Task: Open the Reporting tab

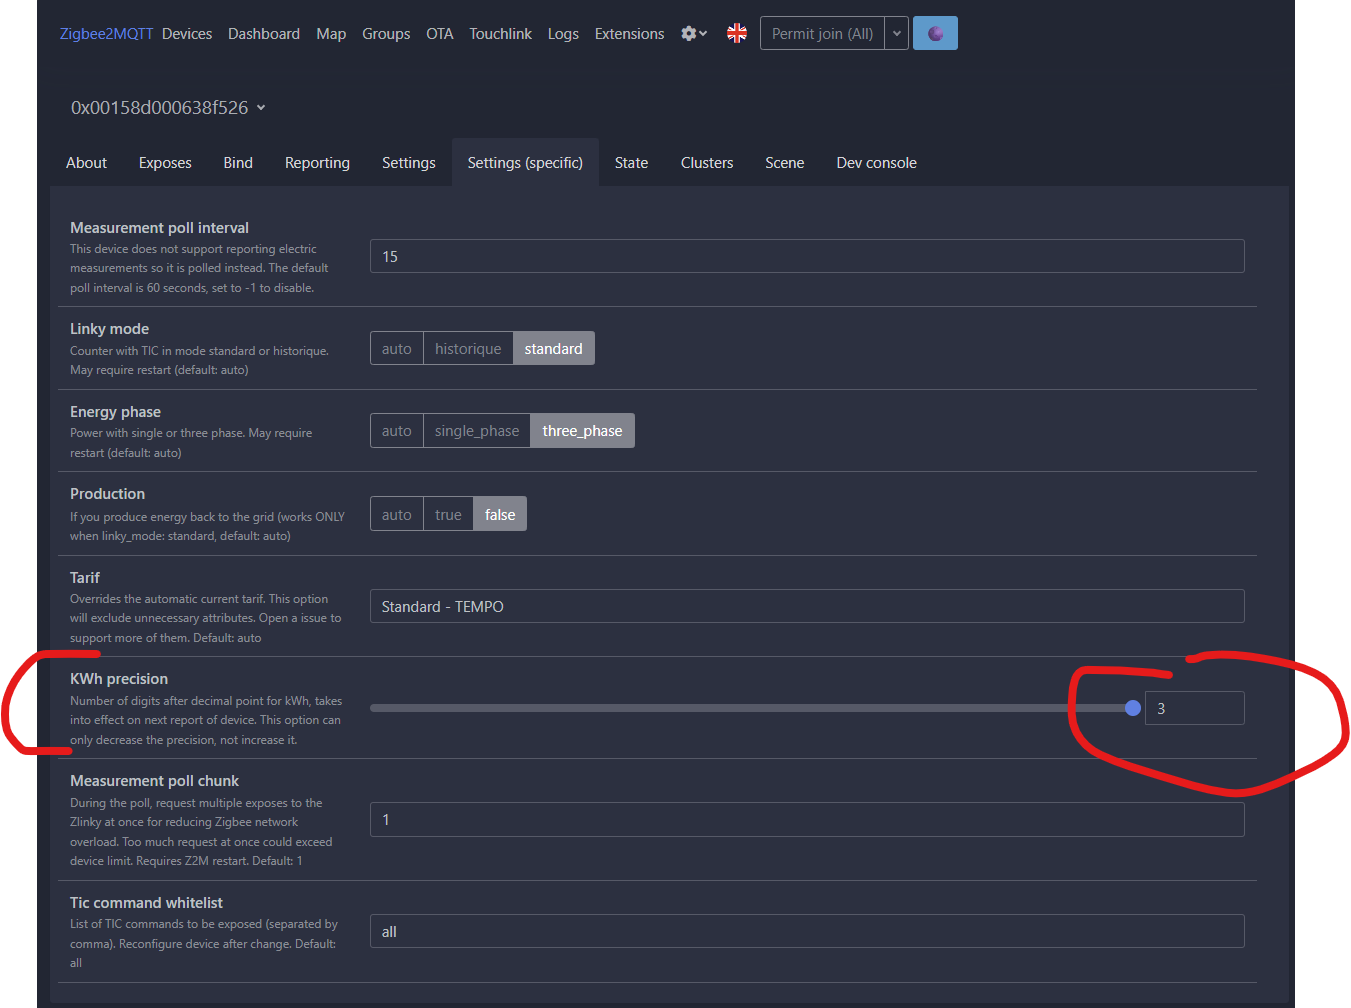Action: coord(317,163)
